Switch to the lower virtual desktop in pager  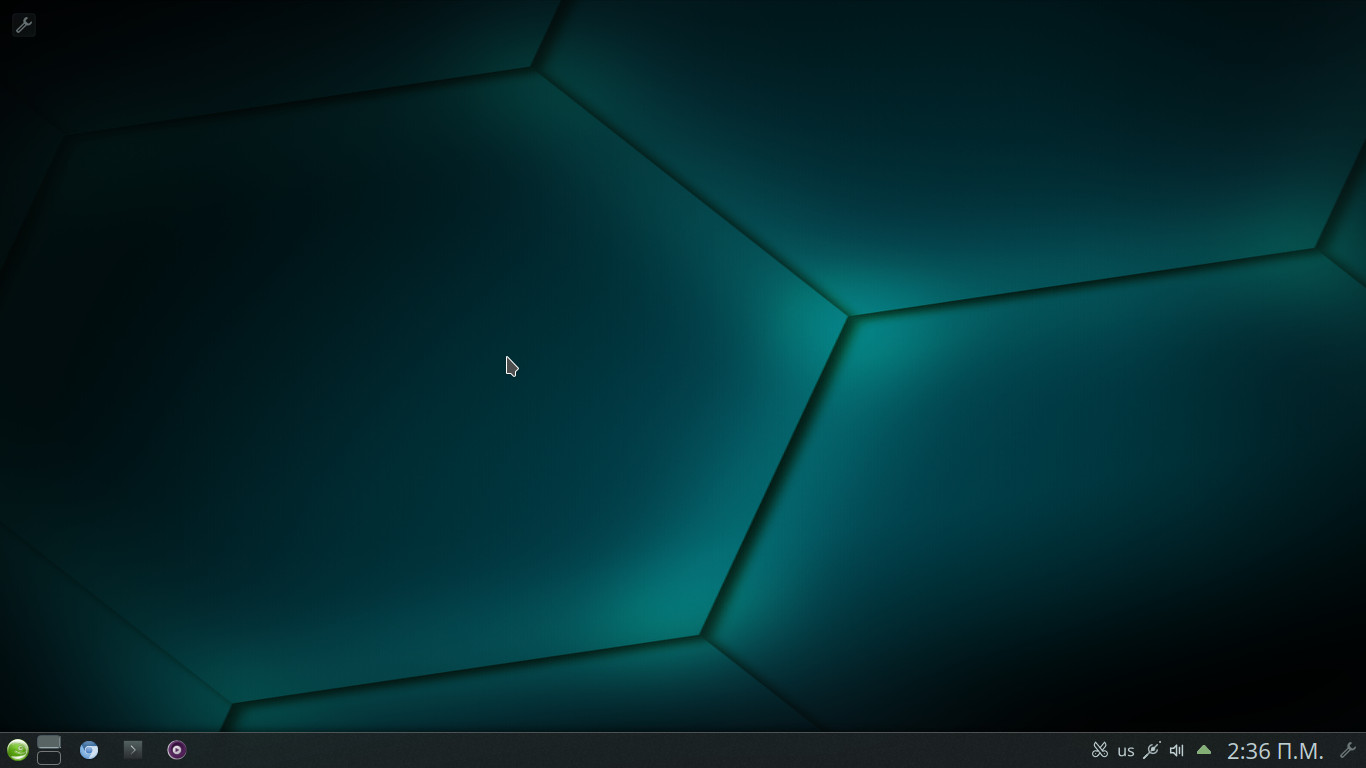(49, 758)
